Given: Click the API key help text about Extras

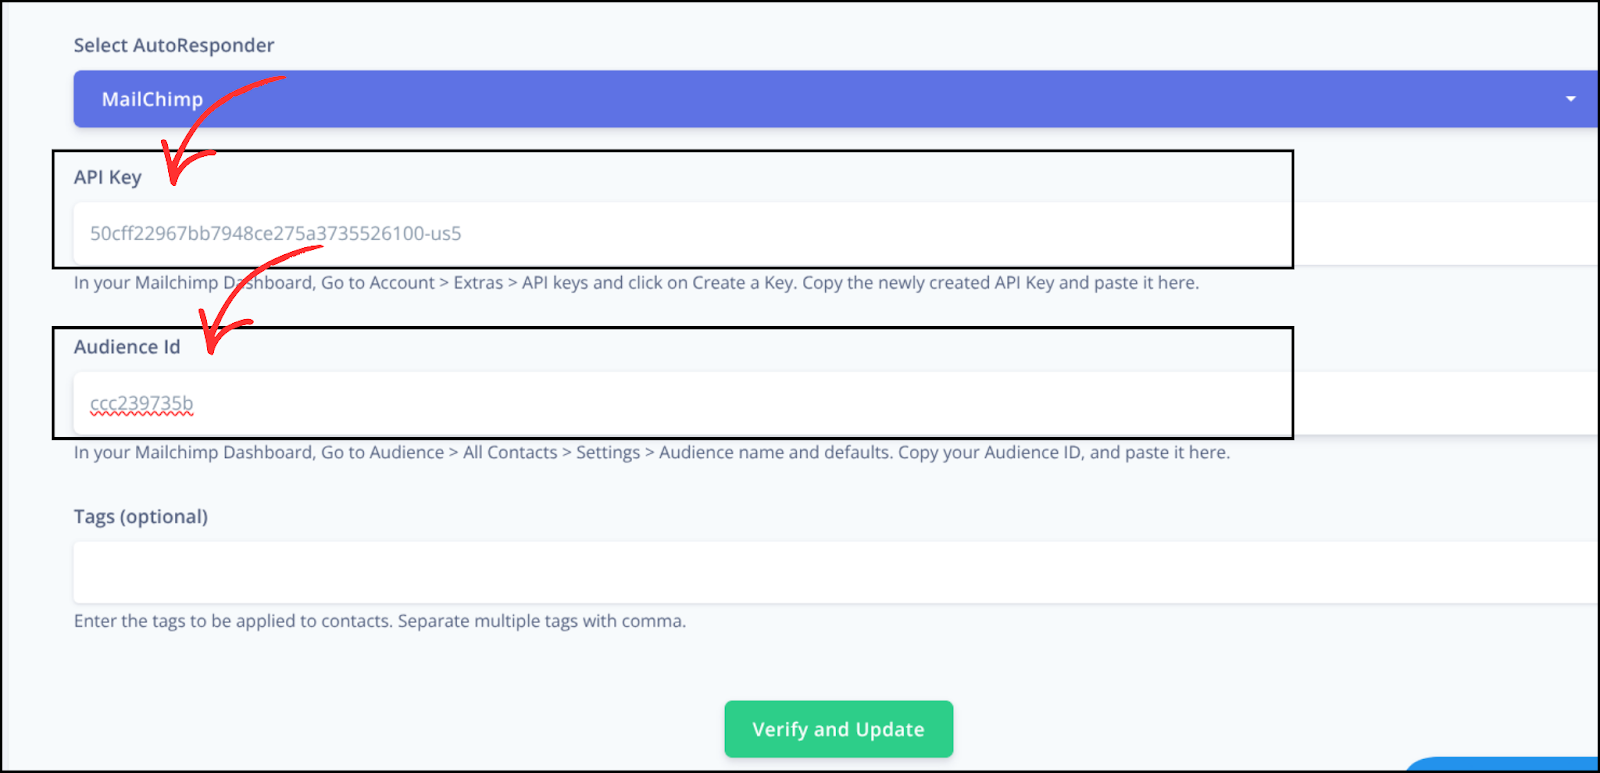Looking at the screenshot, I should (x=636, y=283).
